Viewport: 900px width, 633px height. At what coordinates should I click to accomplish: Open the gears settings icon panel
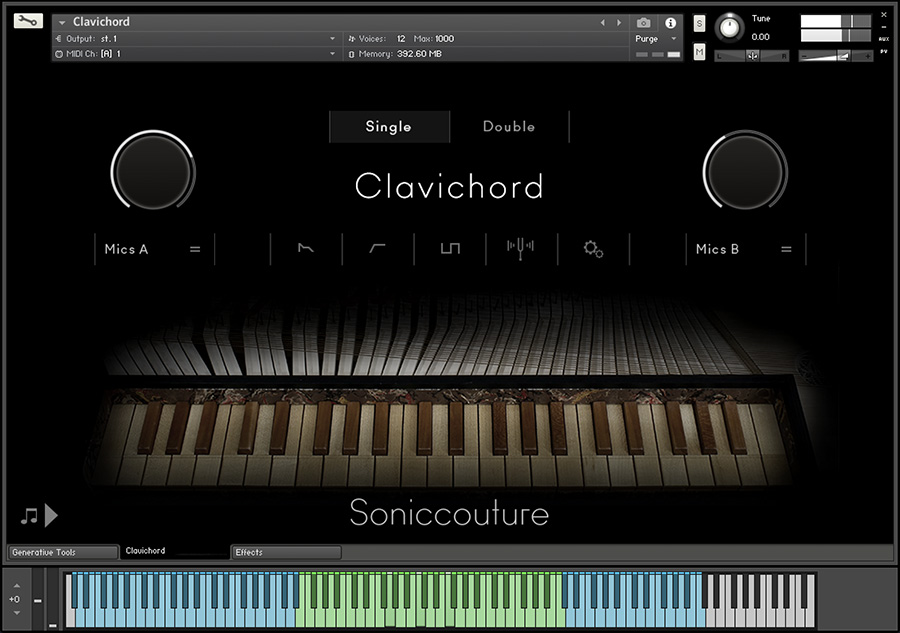[x=593, y=249]
